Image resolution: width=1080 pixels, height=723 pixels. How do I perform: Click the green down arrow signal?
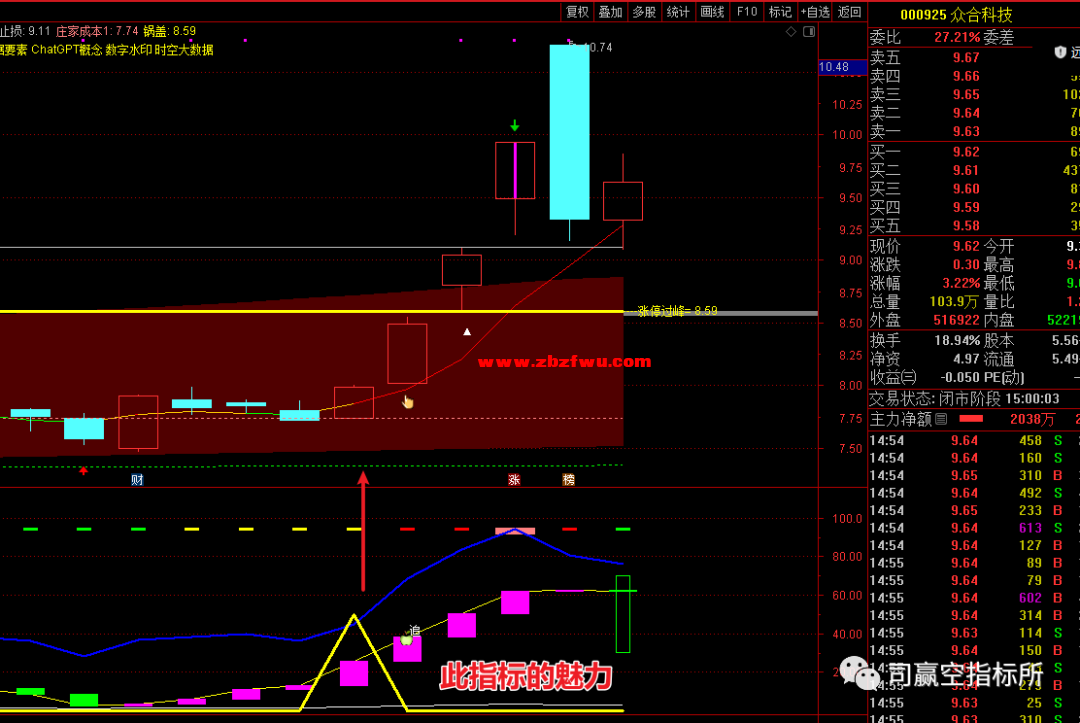click(x=515, y=126)
